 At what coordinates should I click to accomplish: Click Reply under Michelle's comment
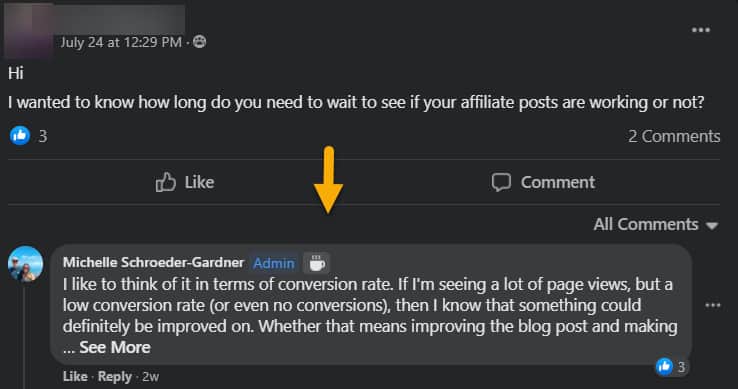[x=114, y=377]
